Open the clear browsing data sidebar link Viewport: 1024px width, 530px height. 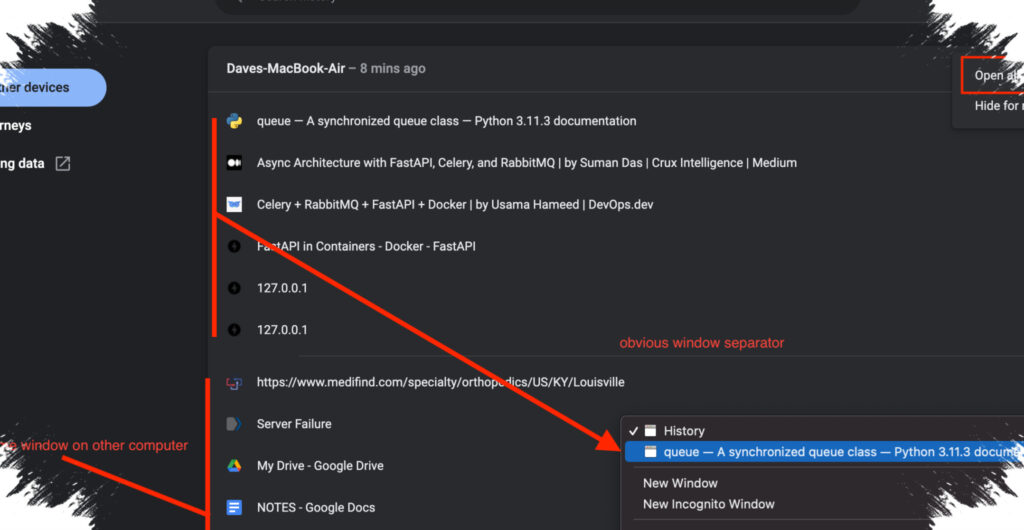22,163
